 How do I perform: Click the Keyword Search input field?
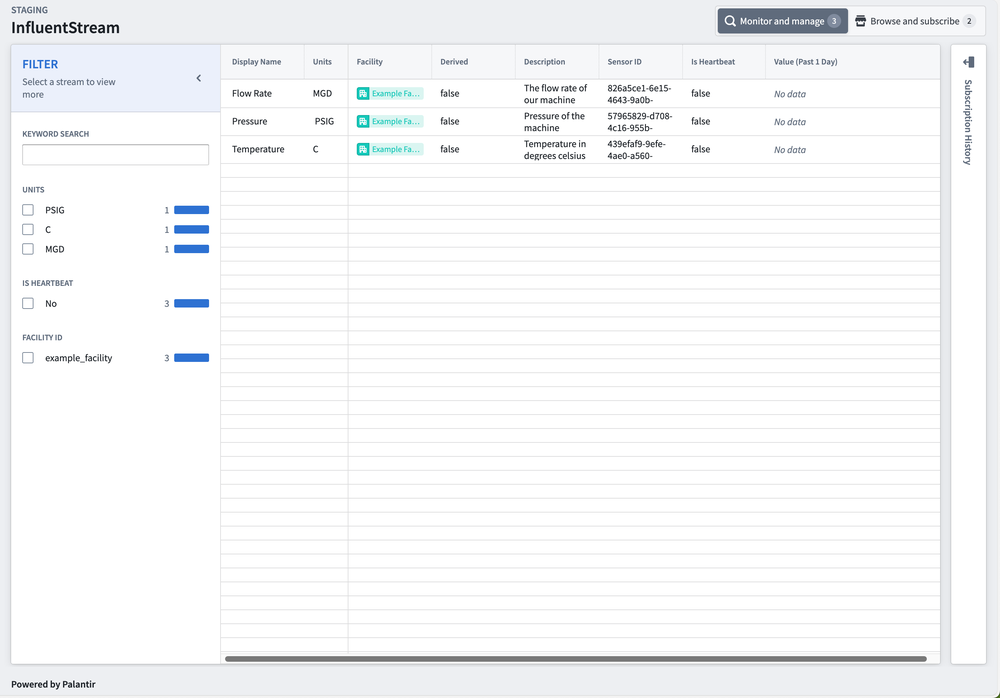click(115, 155)
